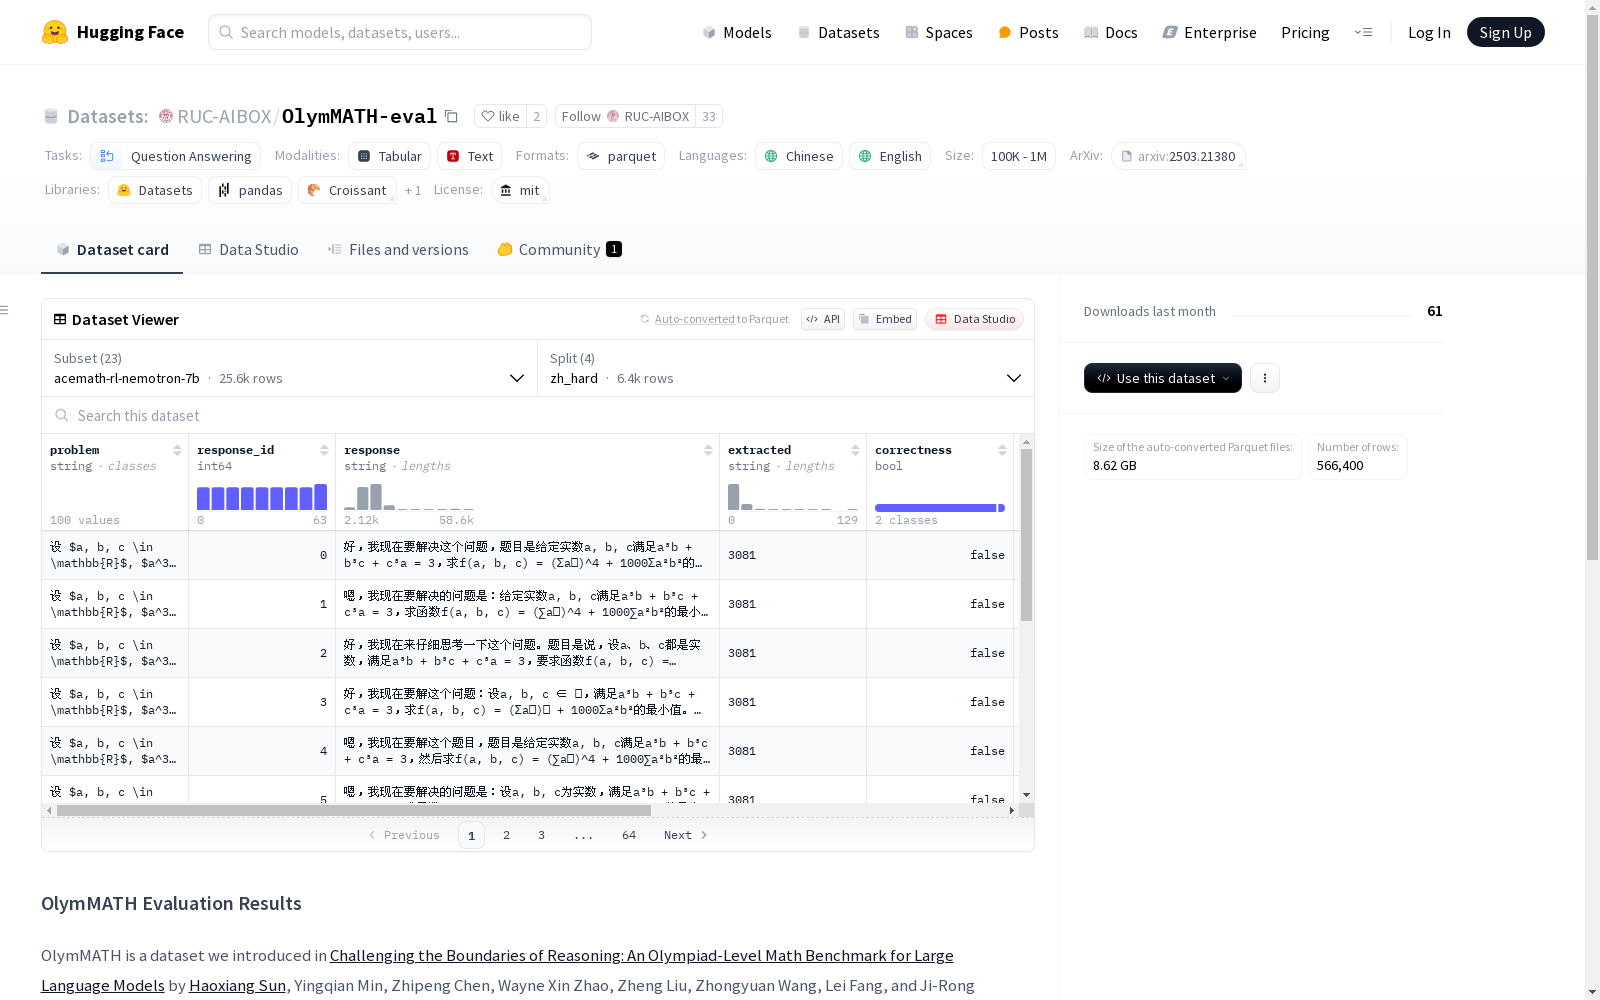Show the +1 more libraries
Image resolution: width=1600 pixels, height=1000 pixels.
tap(413, 190)
